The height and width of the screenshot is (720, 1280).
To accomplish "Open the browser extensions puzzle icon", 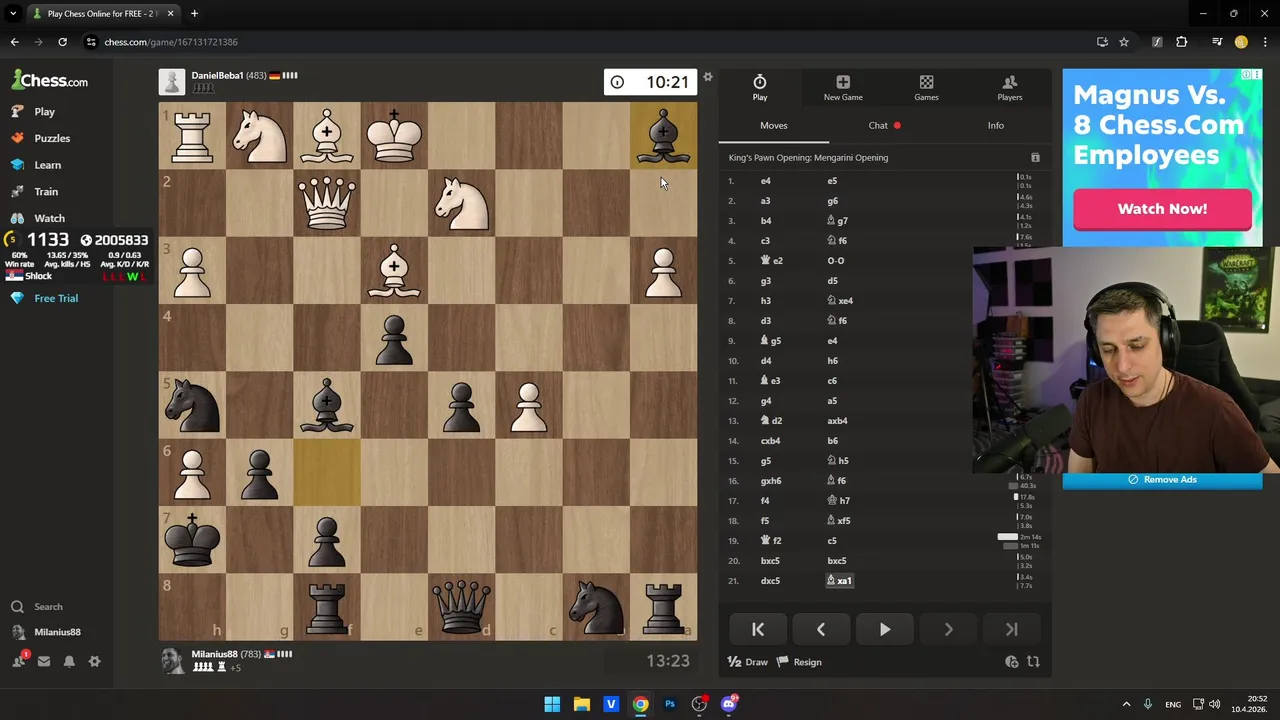I will click(x=1182, y=42).
